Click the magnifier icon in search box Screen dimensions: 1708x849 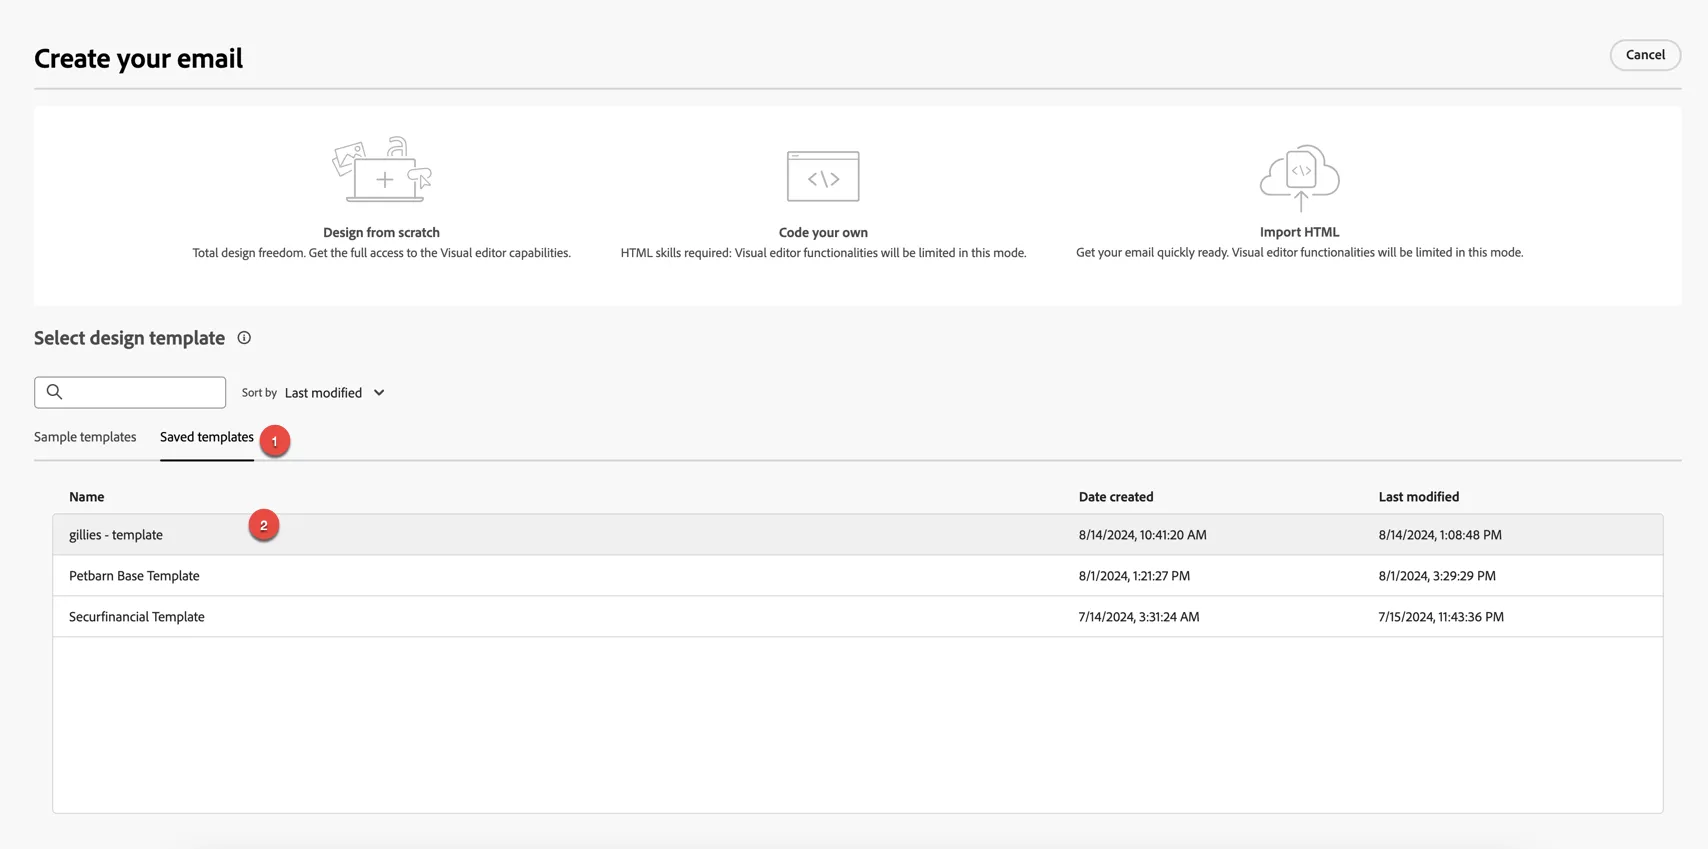coord(55,392)
